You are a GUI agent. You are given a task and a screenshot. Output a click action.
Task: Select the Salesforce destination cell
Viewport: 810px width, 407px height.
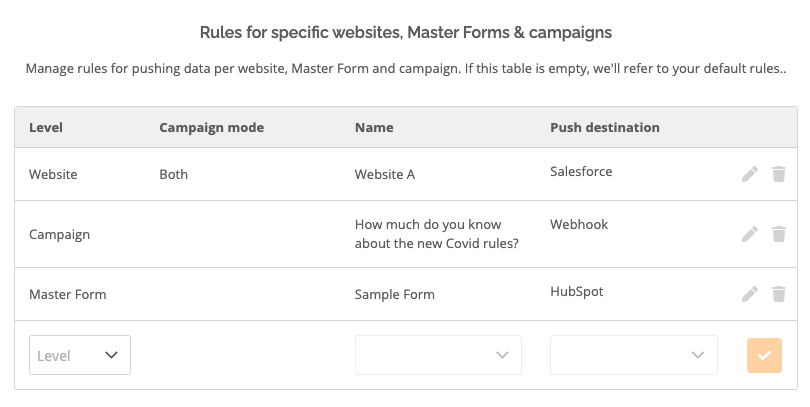click(581, 171)
